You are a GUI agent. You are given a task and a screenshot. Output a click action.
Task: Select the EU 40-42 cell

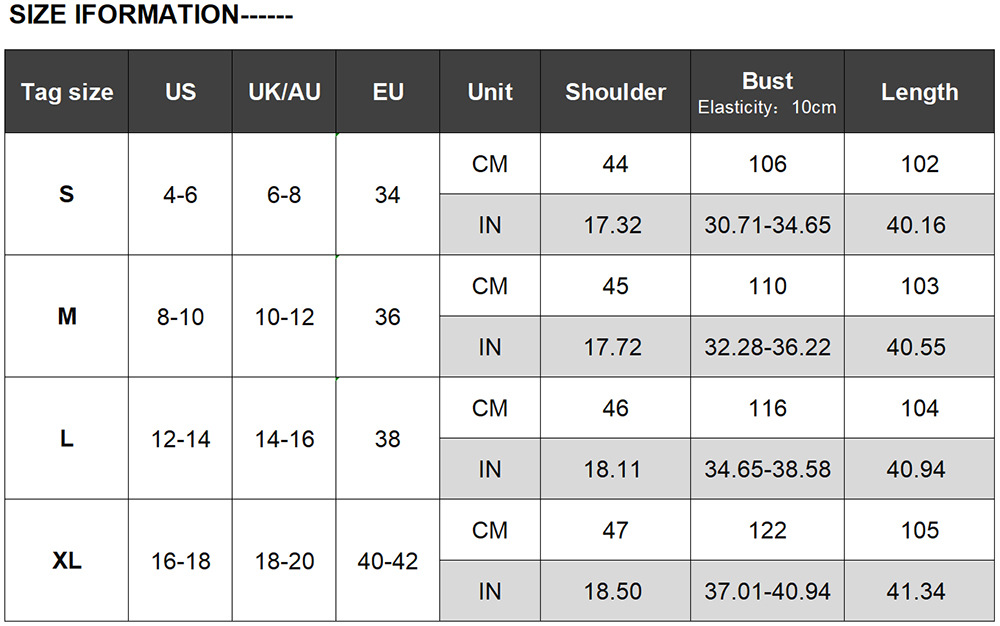tap(388, 561)
